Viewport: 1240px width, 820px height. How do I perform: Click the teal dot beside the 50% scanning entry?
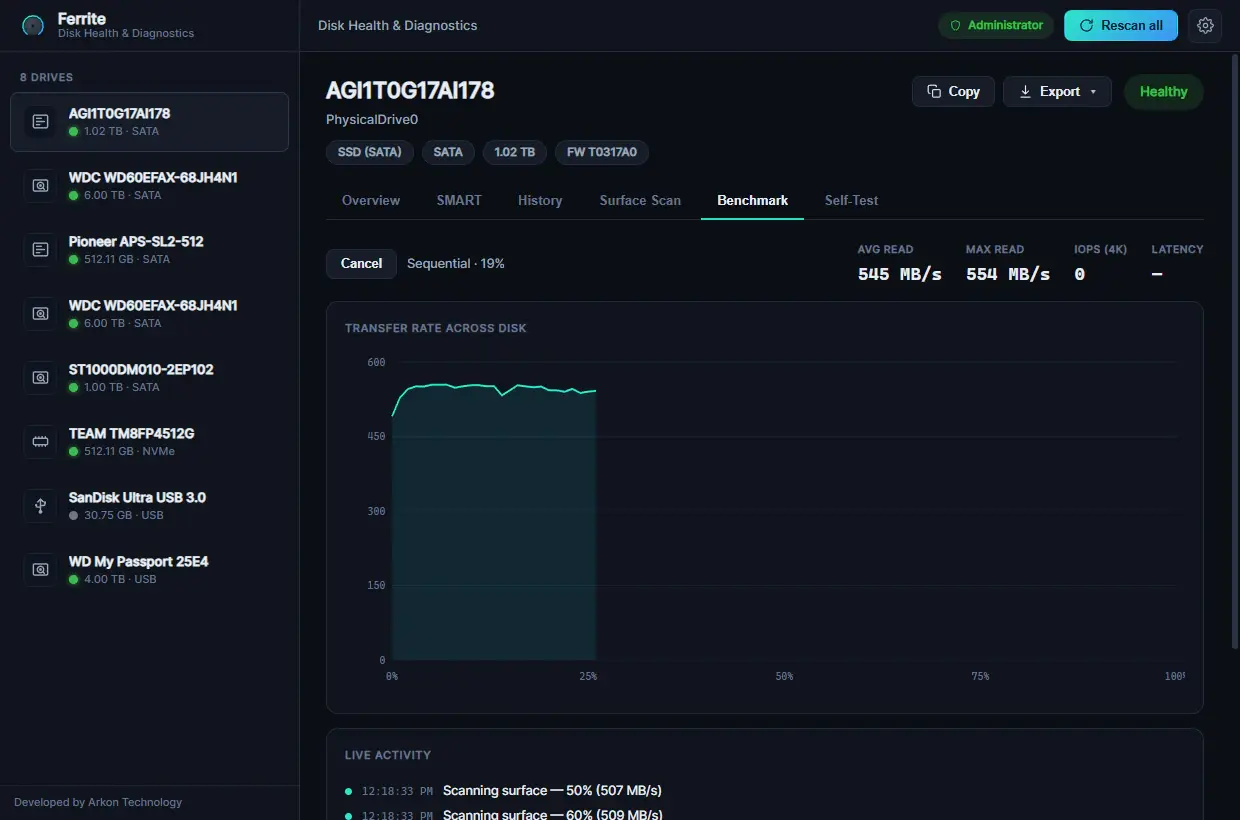pos(349,790)
